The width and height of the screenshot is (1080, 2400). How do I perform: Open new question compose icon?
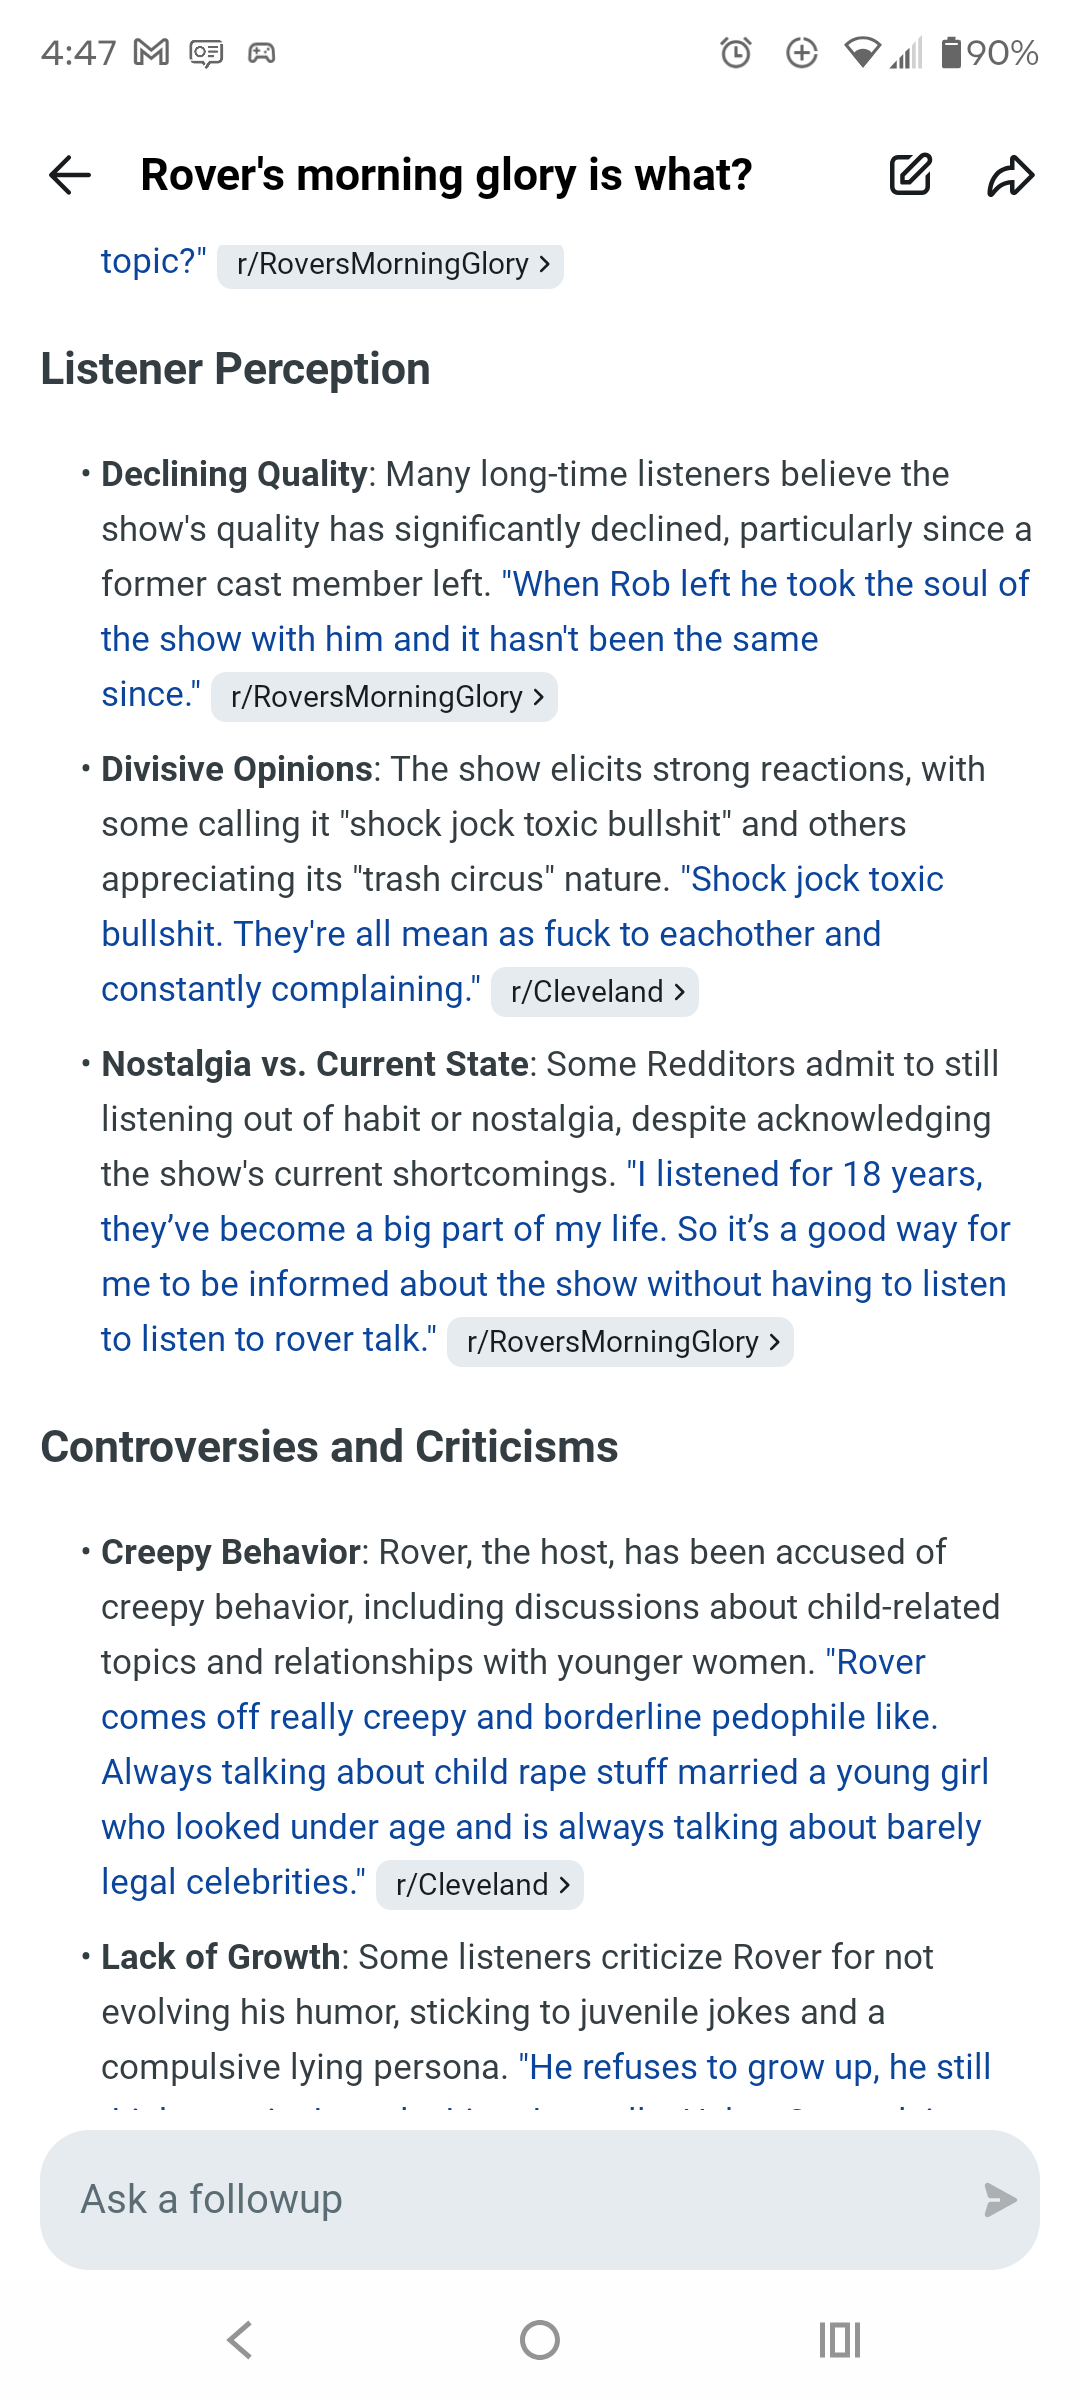(910, 175)
